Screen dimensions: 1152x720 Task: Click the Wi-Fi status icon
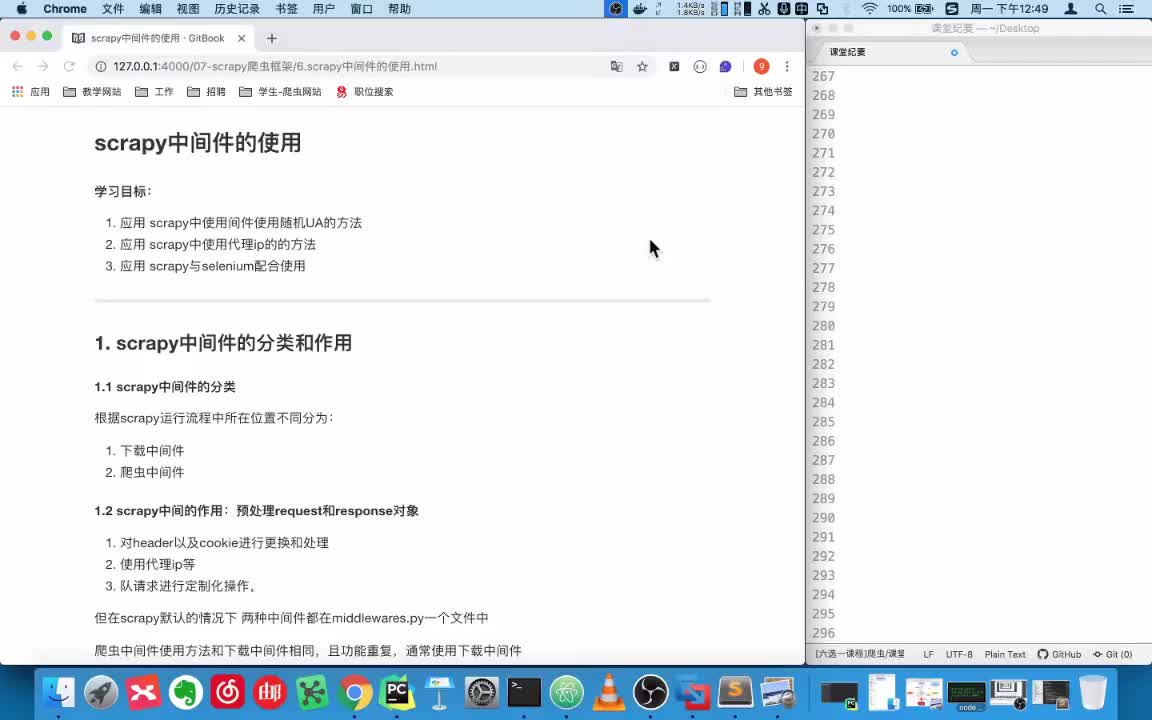point(870,9)
